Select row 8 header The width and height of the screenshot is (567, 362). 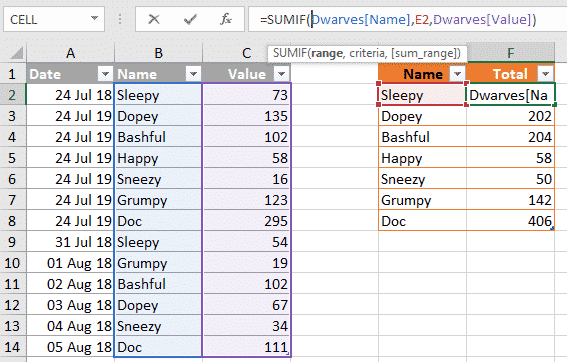click(x=13, y=221)
